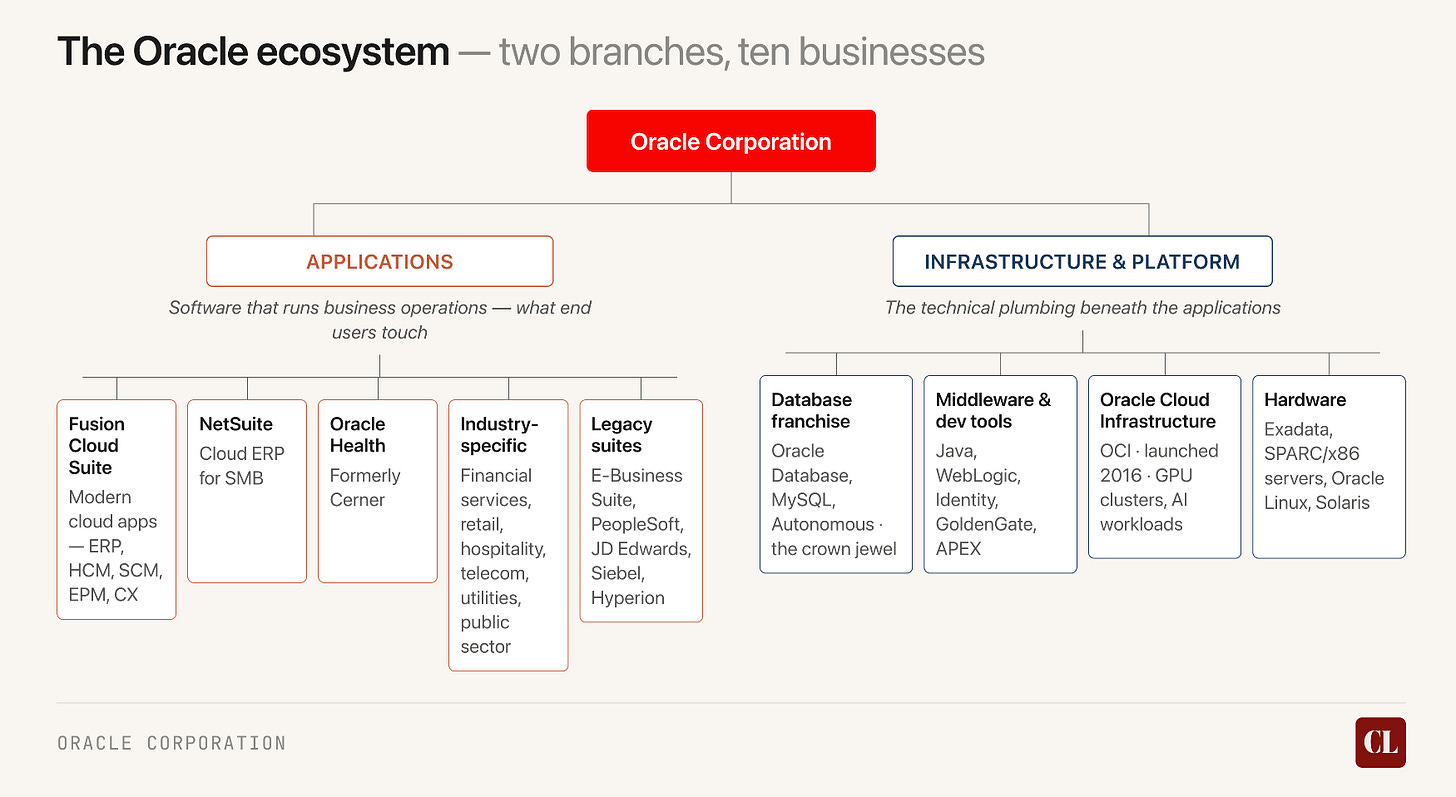1456x797 pixels.
Task: Click the Industry-specific heading
Action: coord(499,435)
